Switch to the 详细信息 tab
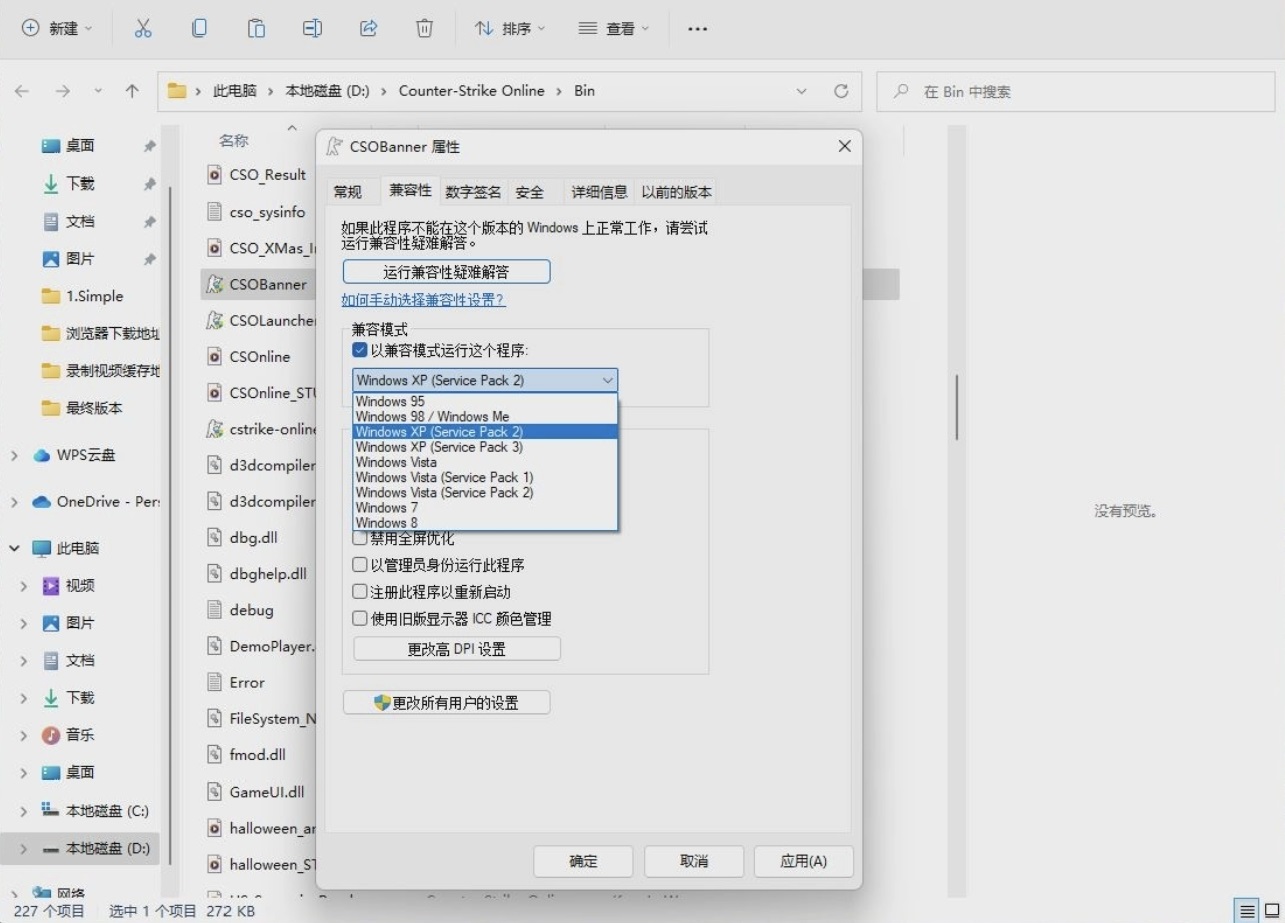This screenshot has height=923, width=1285. click(600, 192)
